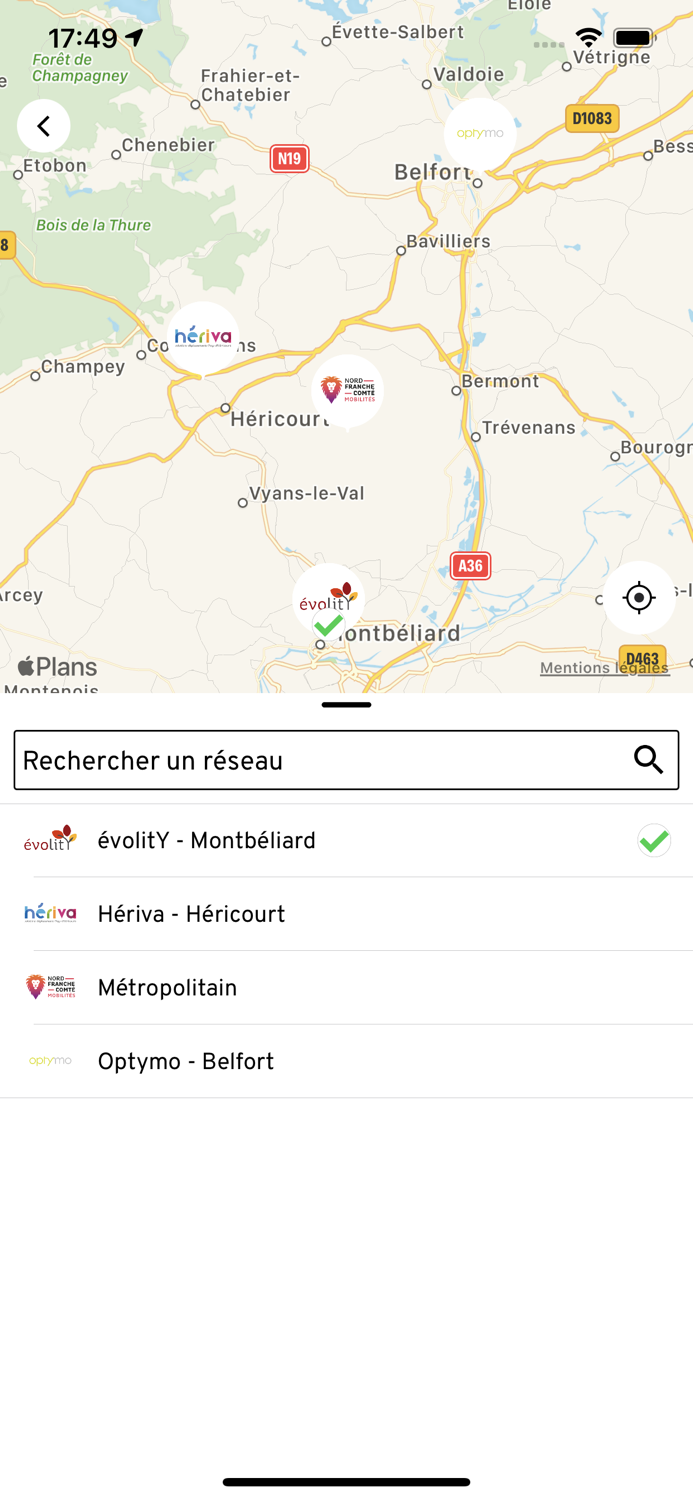Click the évolitY logo in the list
Viewport: 693px width, 1500px height.
tap(48, 840)
